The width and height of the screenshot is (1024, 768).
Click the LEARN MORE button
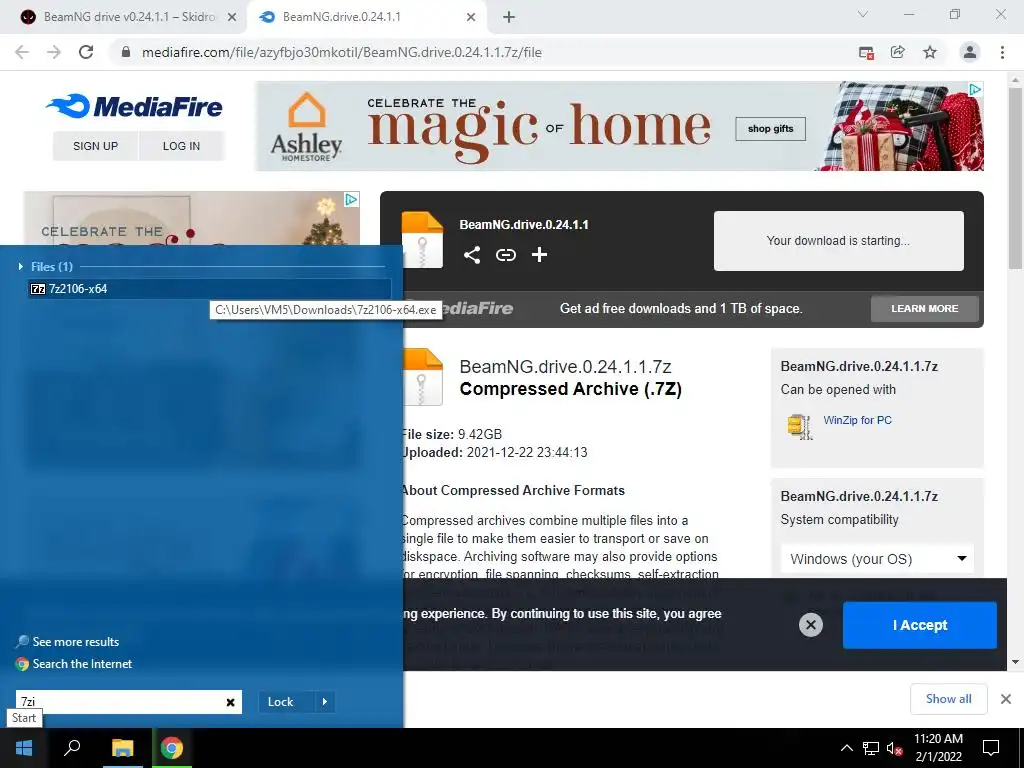[925, 308]
